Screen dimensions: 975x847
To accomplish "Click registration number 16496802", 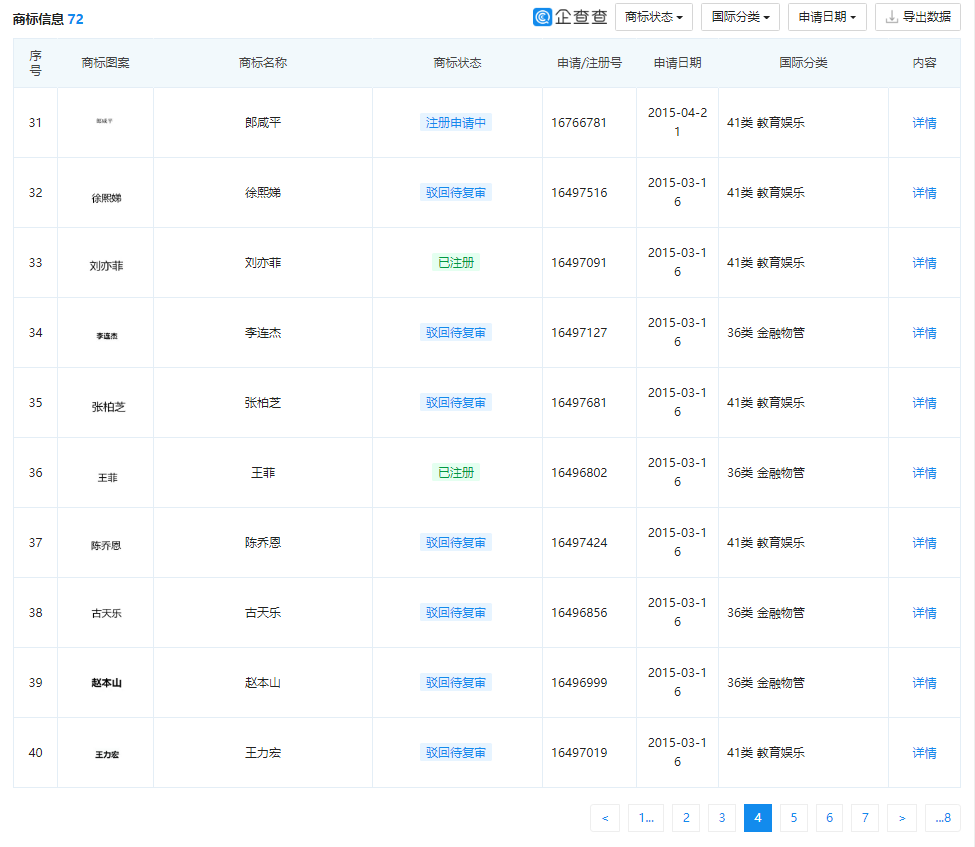I will pyautogui.click(x=579, y=473).
